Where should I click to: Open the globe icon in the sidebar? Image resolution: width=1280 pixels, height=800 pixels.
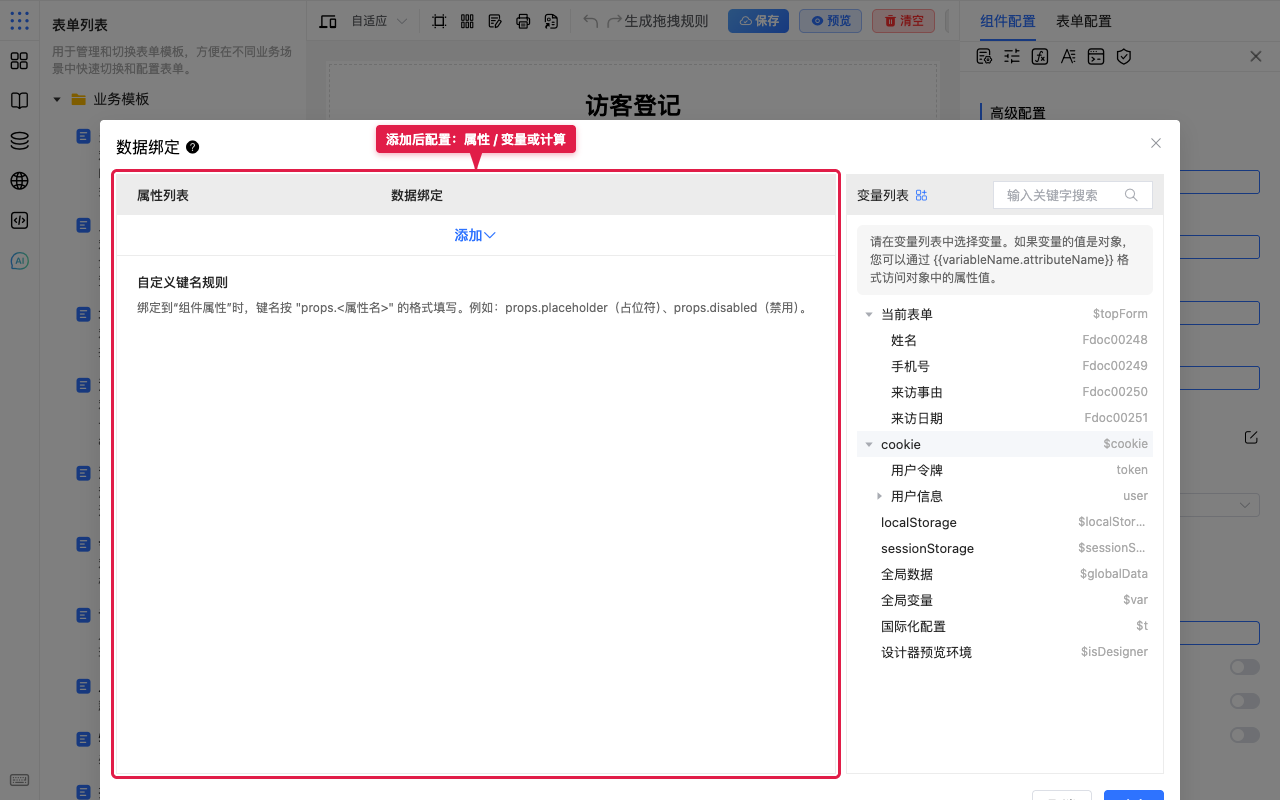click(19, 181)
